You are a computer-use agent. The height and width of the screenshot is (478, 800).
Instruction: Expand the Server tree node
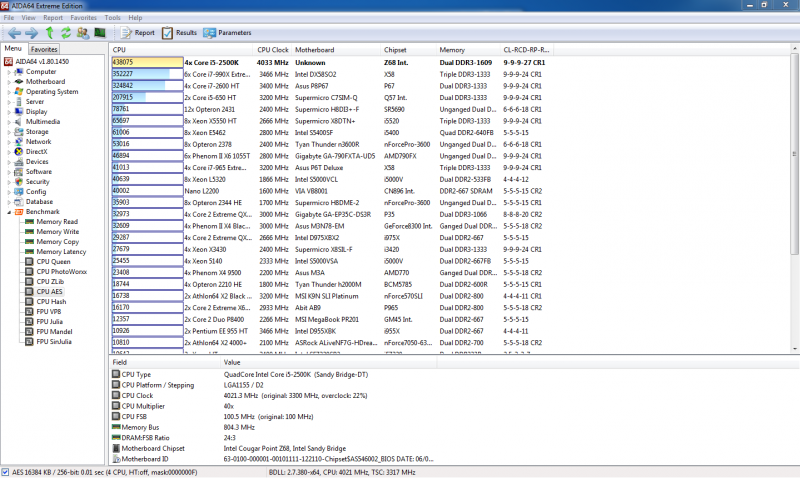point(9,102)
